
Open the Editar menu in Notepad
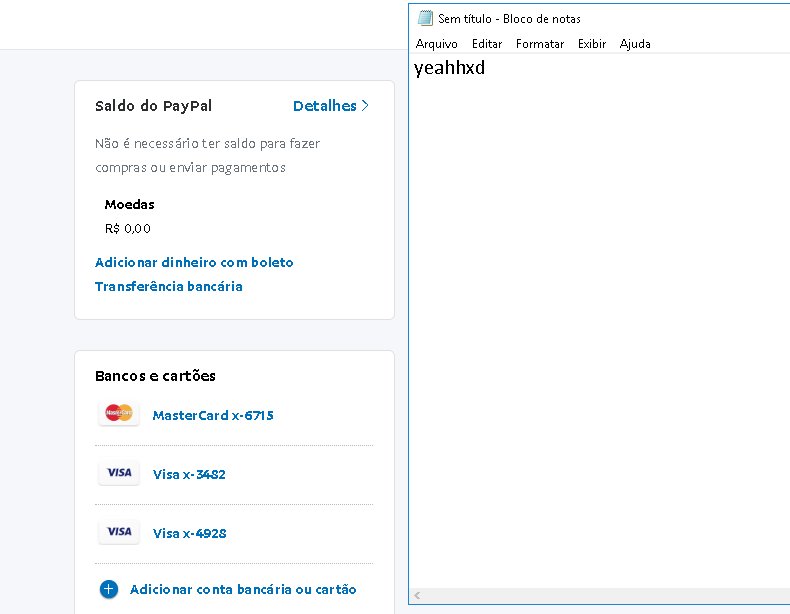coord(487,44)
